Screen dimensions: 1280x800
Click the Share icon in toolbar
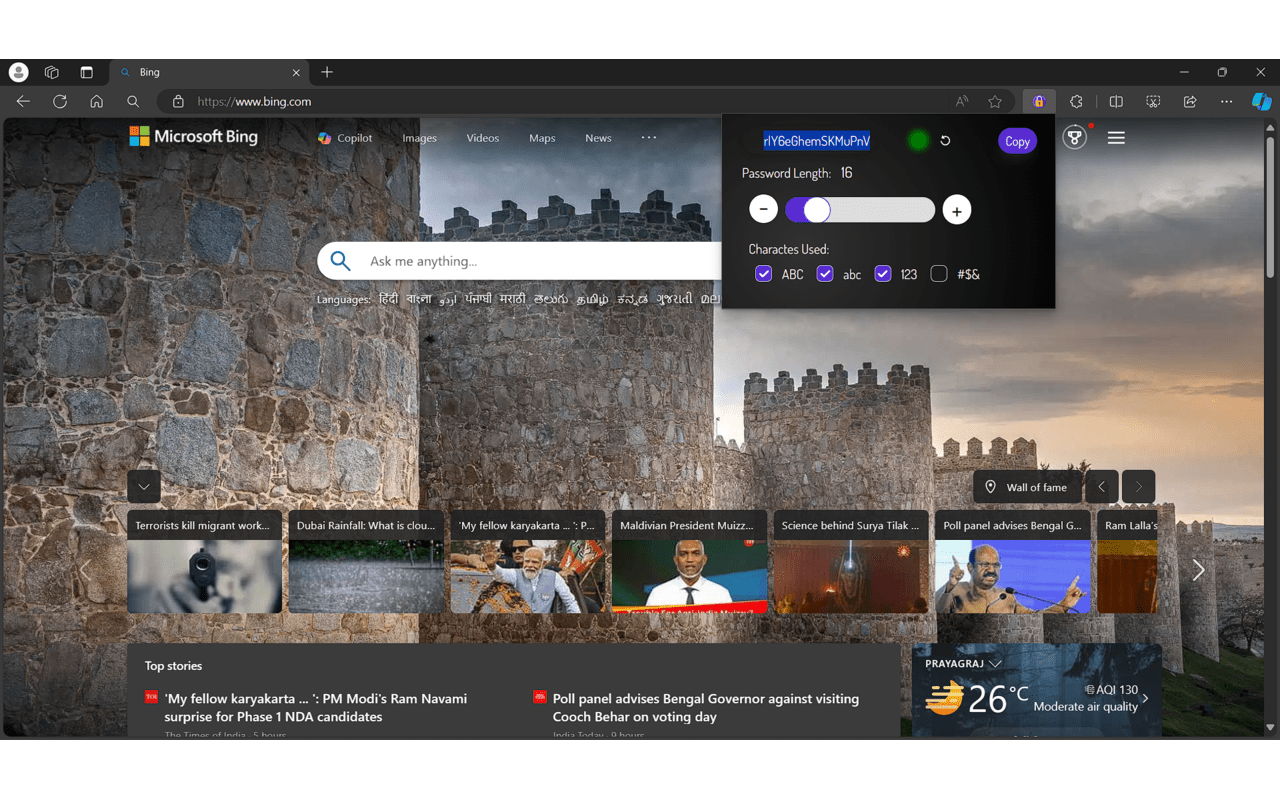[1190, 101]
